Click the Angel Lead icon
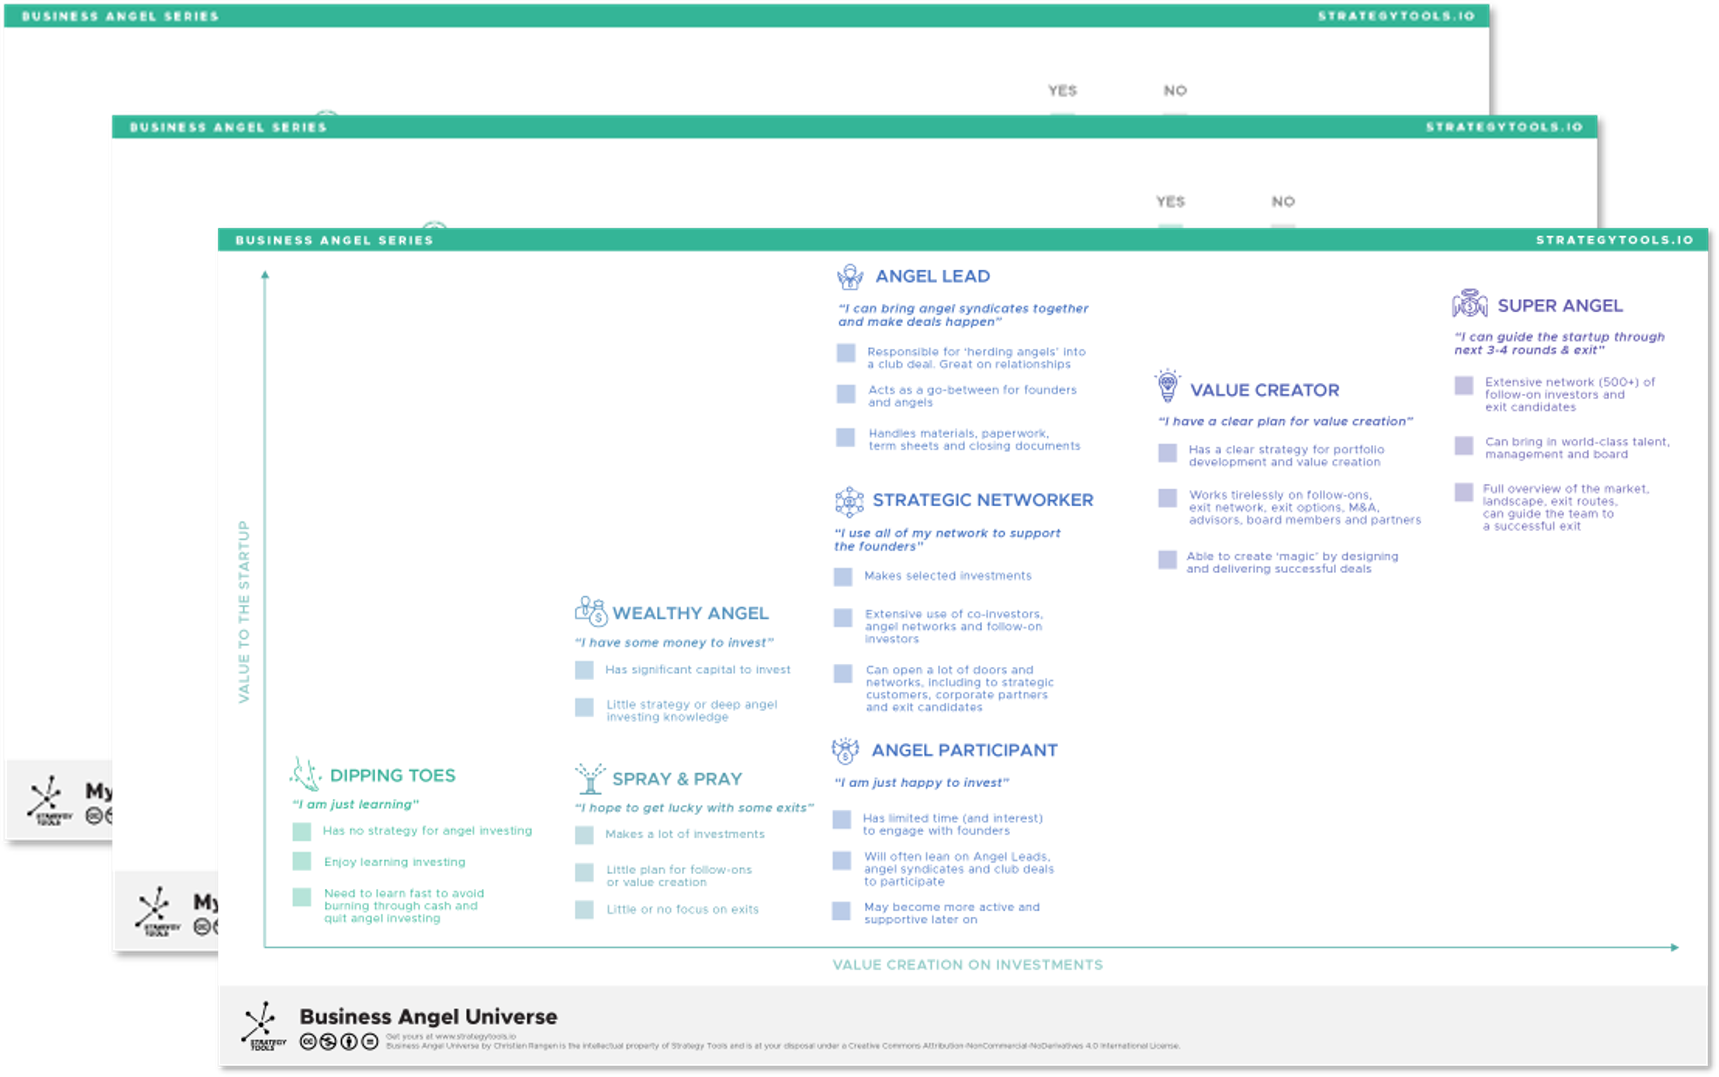1719x1077 pixels. point(849,277)
